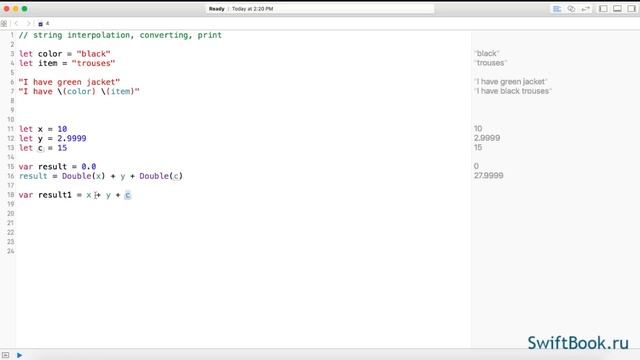Click the Ready status in the title bar
The image size is (640, 360).
[216, 9]
